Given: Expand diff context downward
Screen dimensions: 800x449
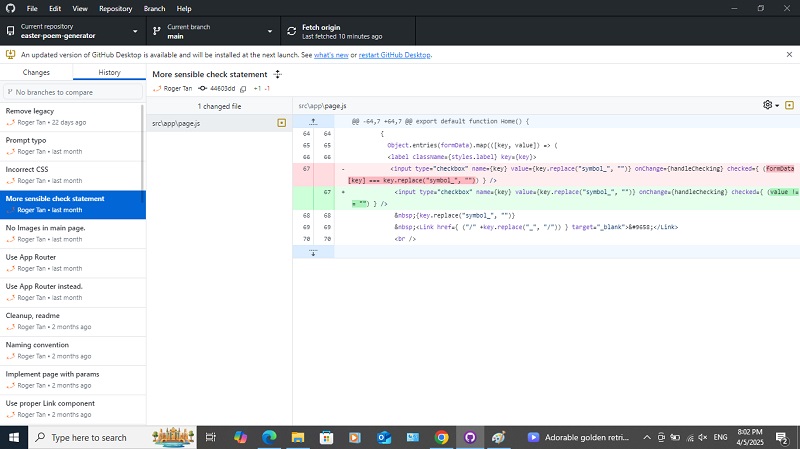Looking at the screenshot, I should [313, 252].
